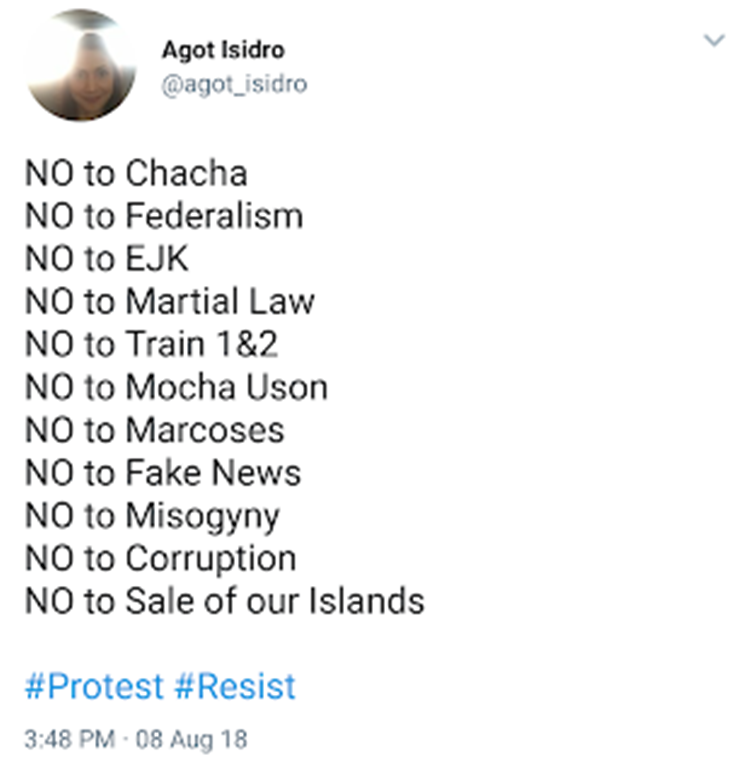Tap the 'NO to Train 1&2' line
This screenshot has width=750, height=774.
click(151, 344)
